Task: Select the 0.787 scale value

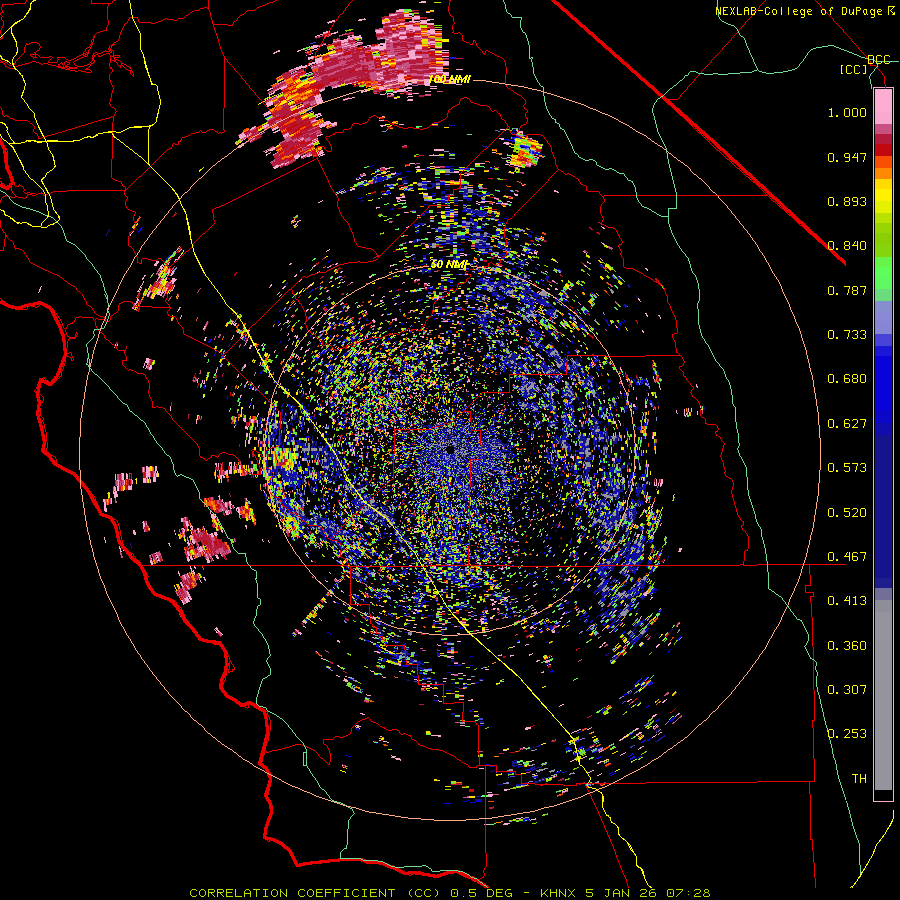Action: click(x=847, y=290)
